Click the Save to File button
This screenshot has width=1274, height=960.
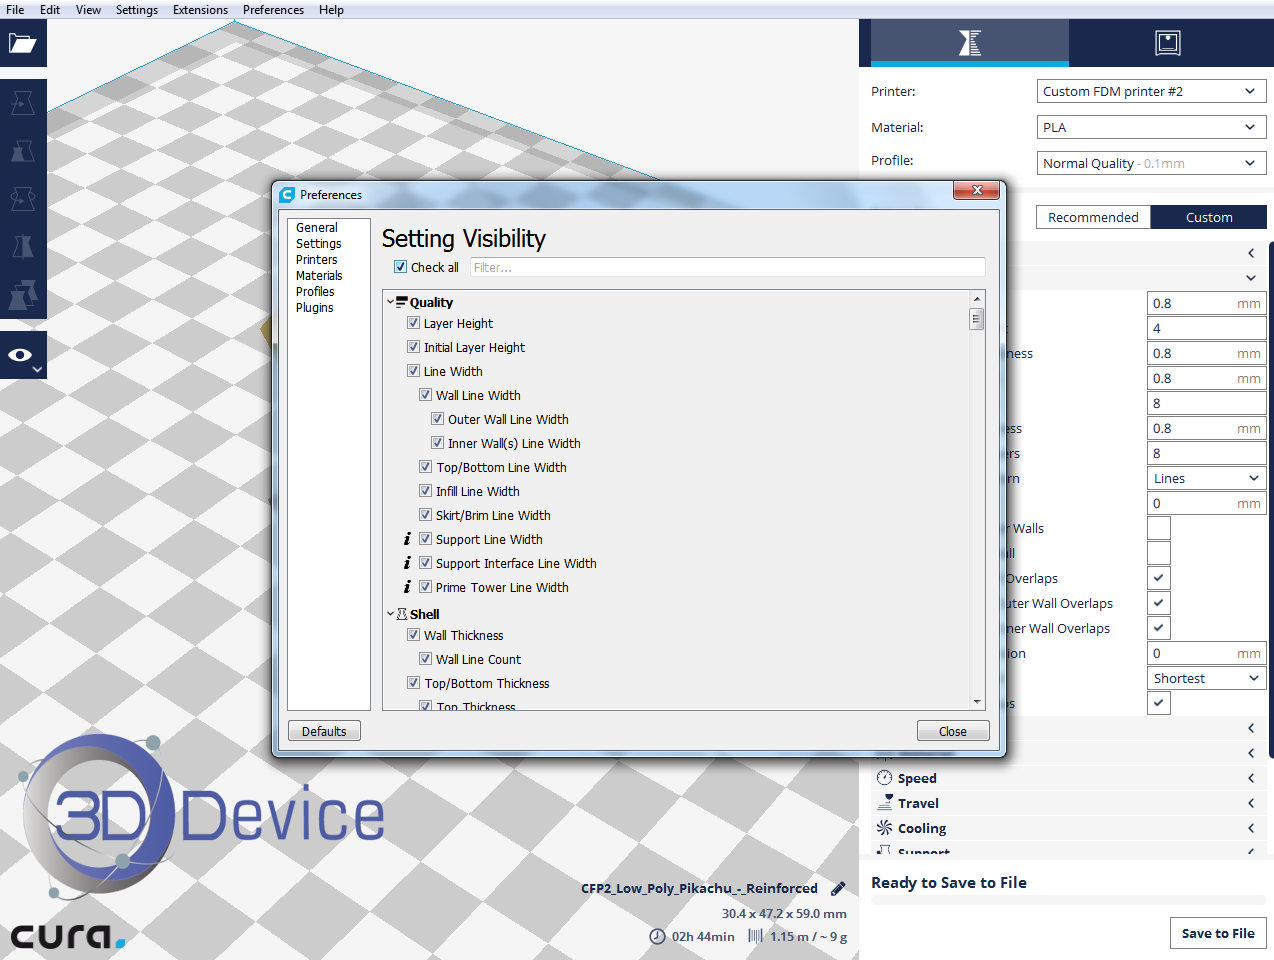point(1217,933)
